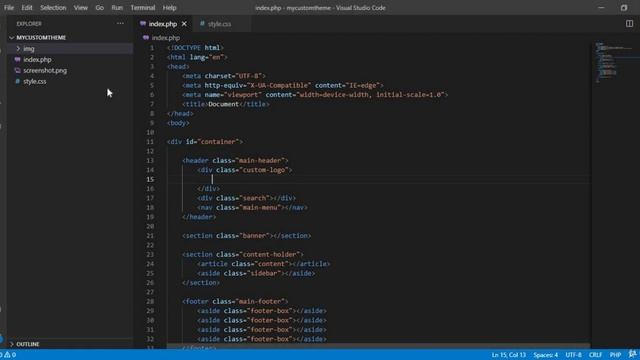Click the horizontal scrollbar under the editor
This screenshot has height=360, width=640.
378,346
